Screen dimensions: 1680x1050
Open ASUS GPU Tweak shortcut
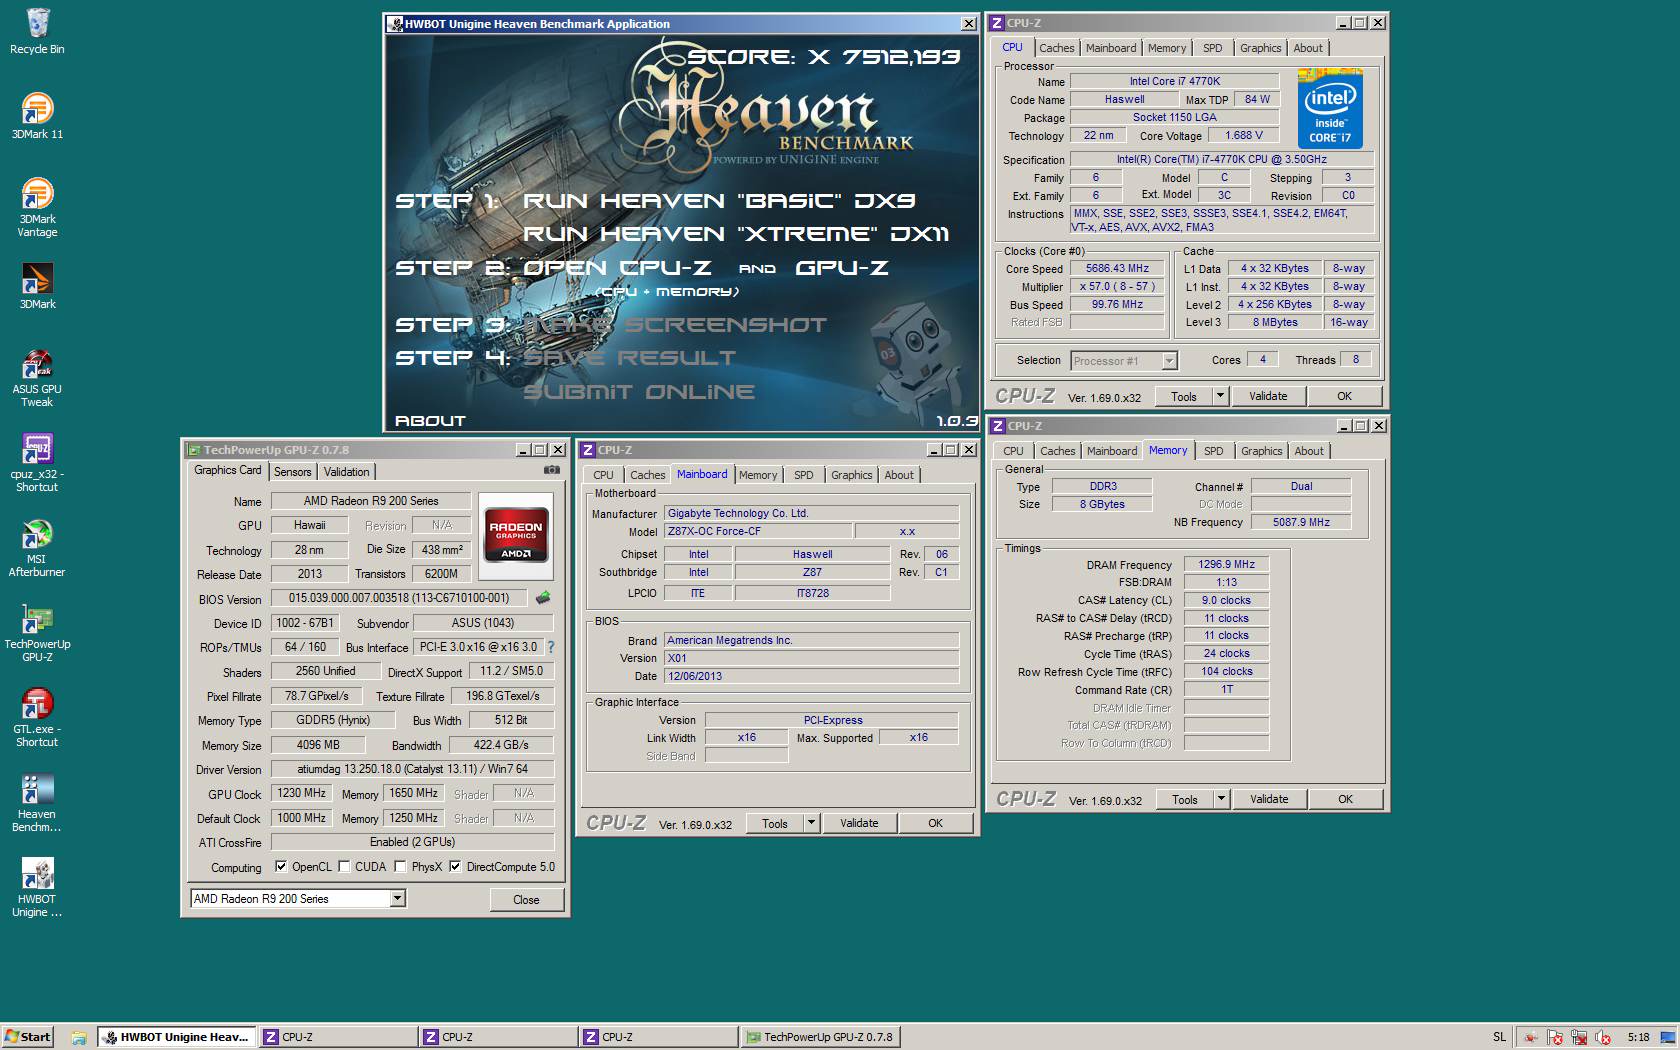click(37, 378)
